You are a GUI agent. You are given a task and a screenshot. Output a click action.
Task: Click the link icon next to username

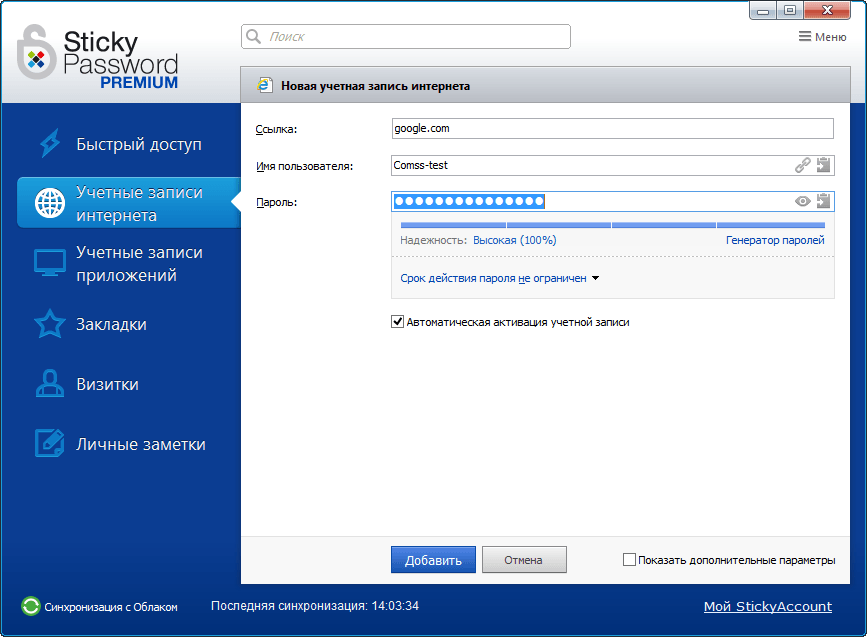[x=802, y=164]
